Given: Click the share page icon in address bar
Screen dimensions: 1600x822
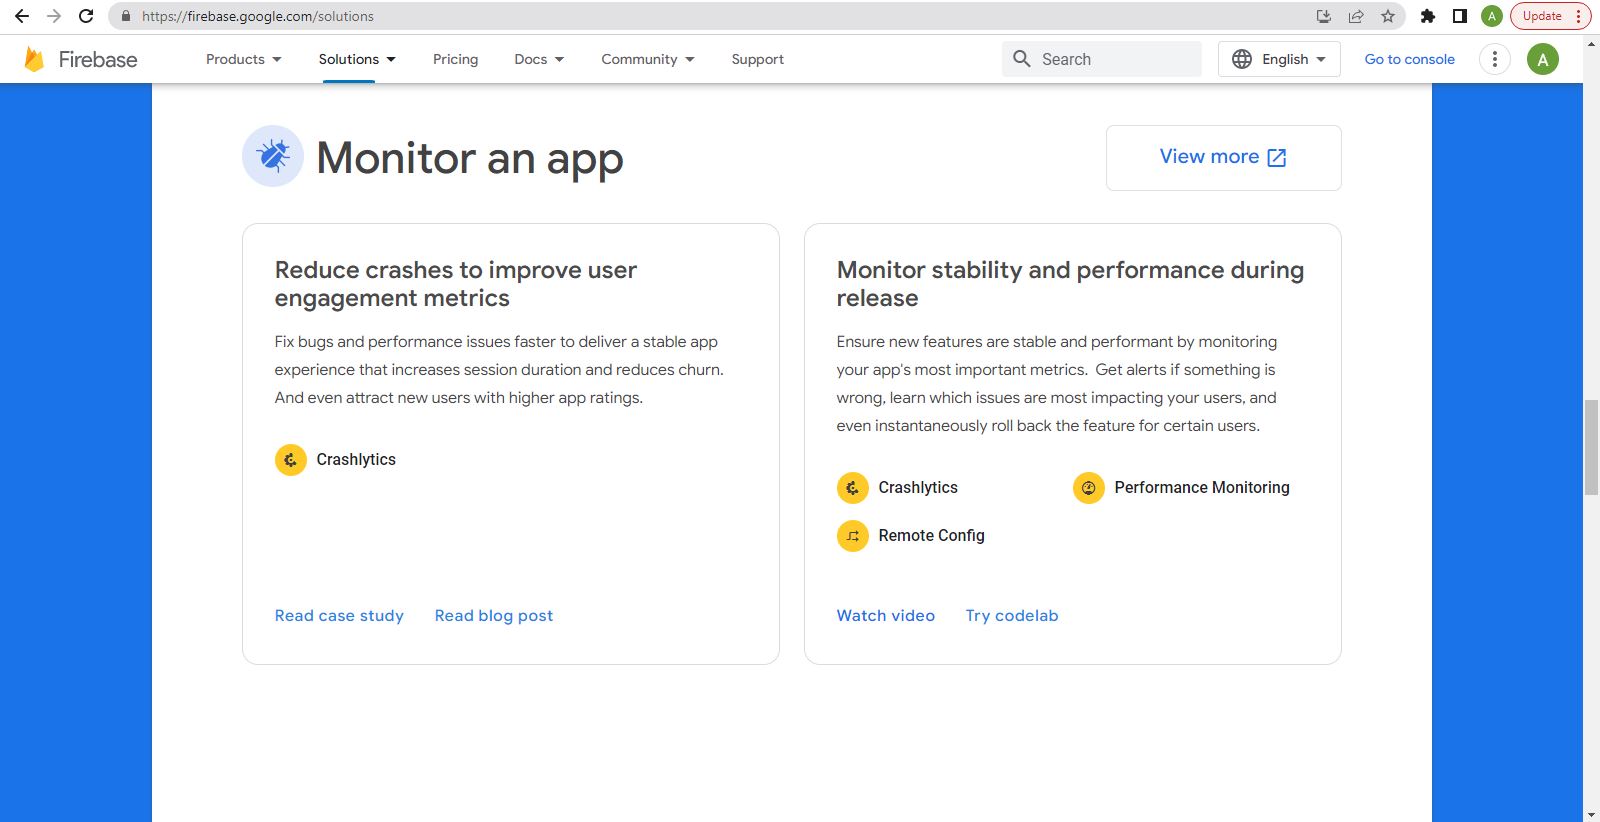Looking at the screenshot, I should pyautogui.click(x=1356, y=16).
